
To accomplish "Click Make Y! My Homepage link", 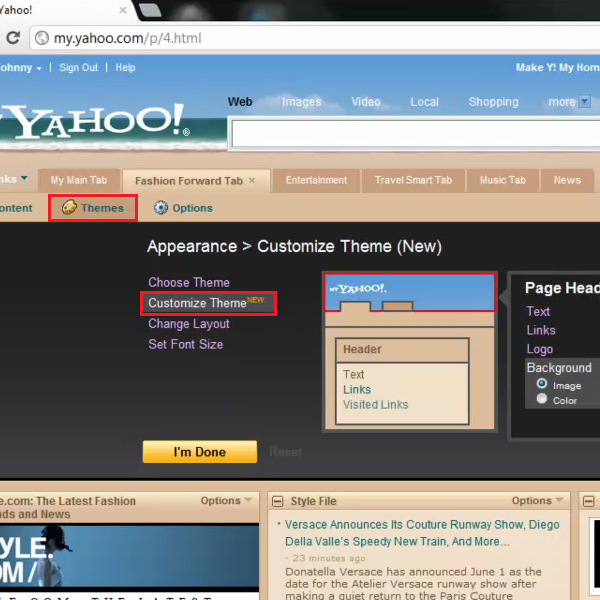I will pyautogui.click(x=558, y=68).
